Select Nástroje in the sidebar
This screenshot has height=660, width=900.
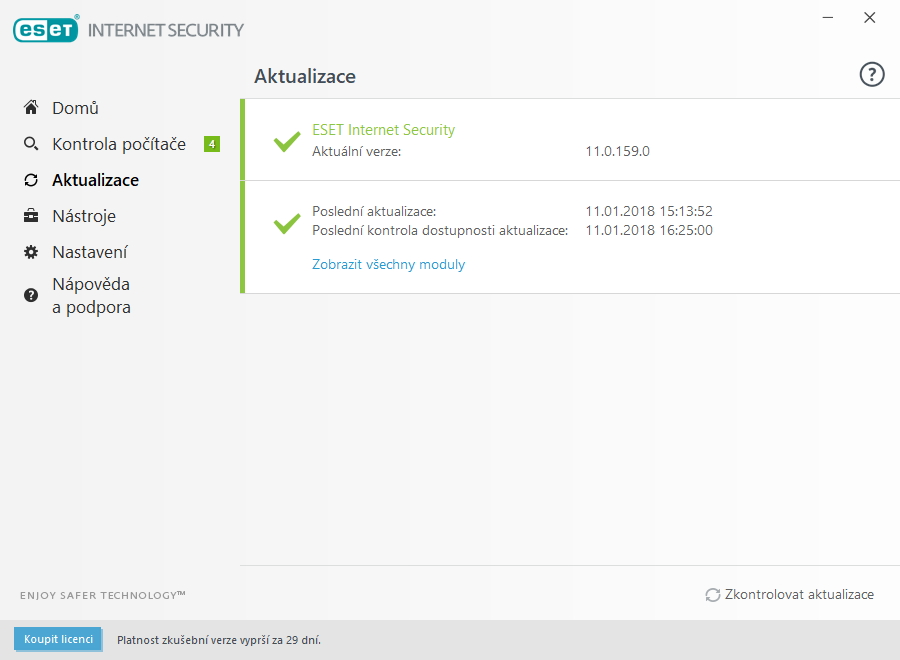coord(84,216)
